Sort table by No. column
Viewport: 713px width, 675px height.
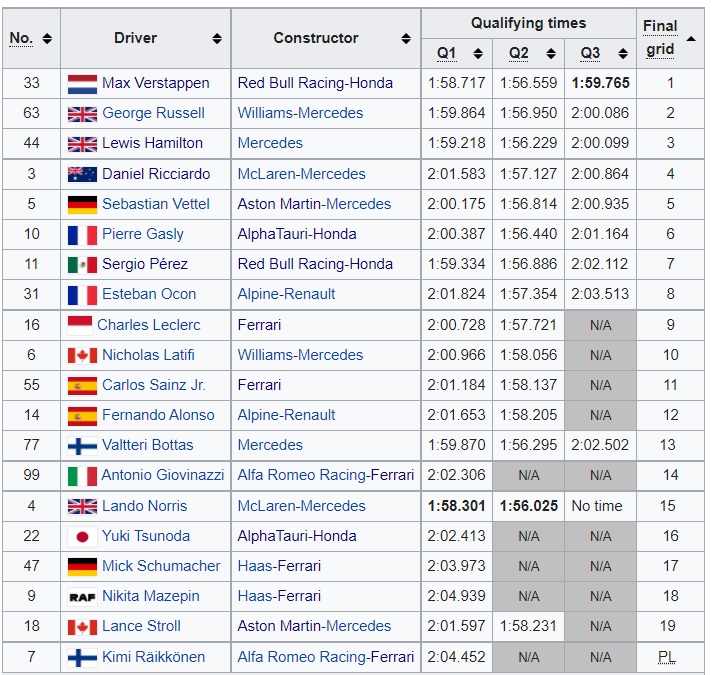point(47,39)
